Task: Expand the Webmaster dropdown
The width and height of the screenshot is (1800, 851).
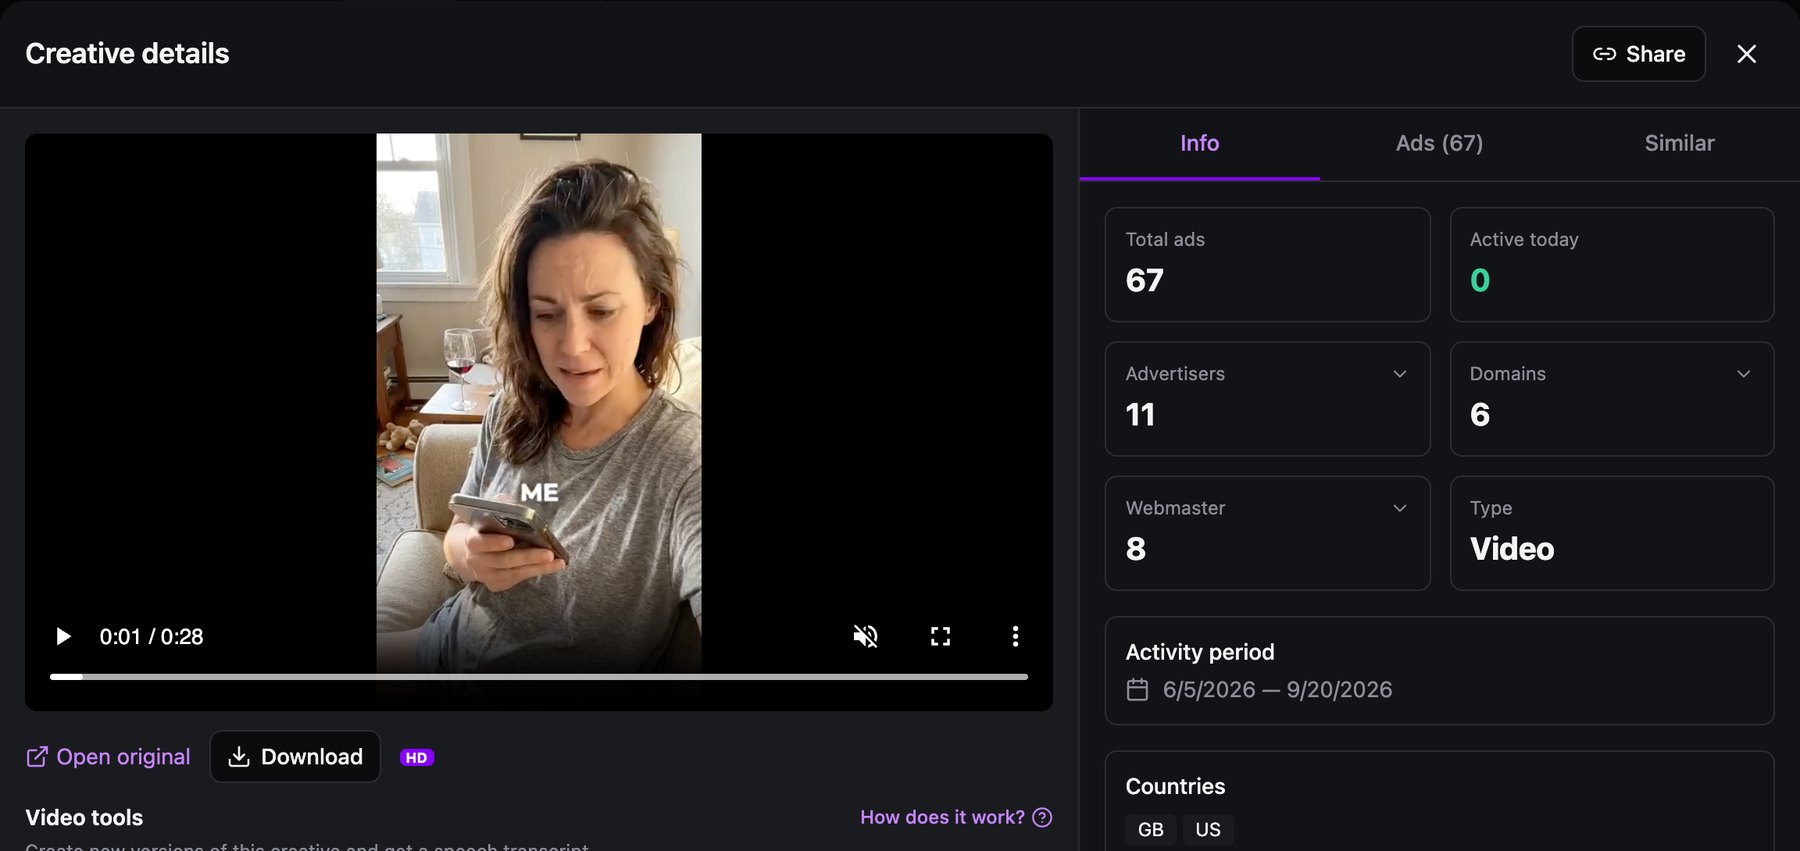Action: [1400, 508]
